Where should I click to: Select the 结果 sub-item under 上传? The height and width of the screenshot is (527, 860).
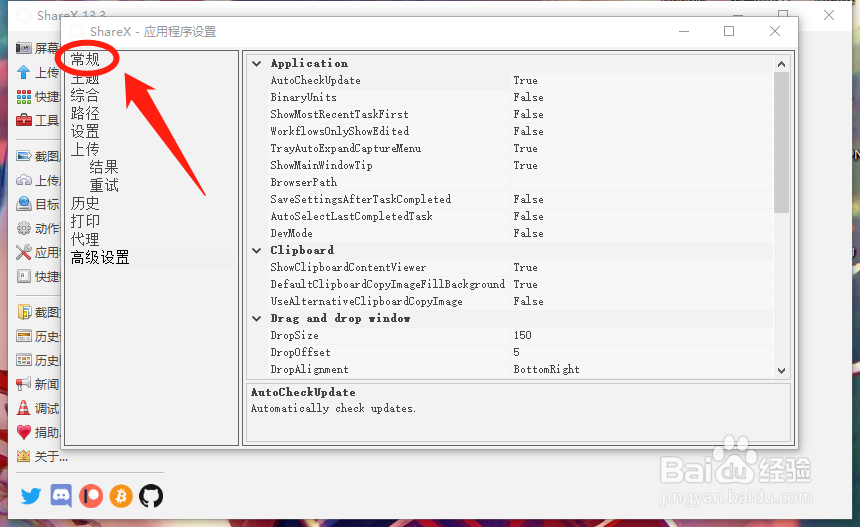104,167
